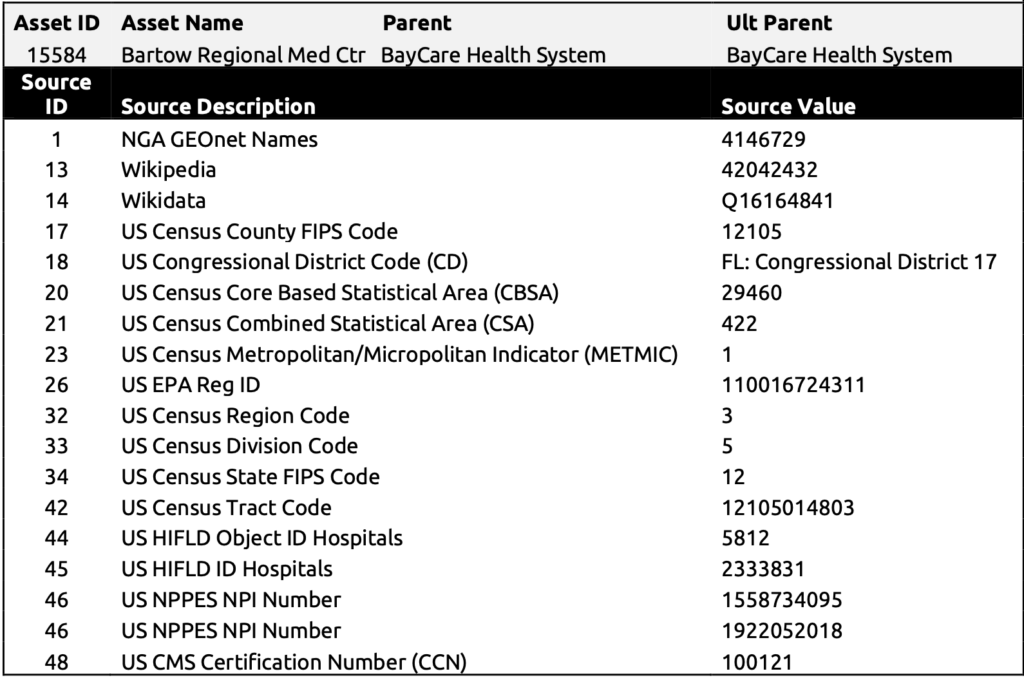Viewport: 1024px width, 678px height.
Task: Click the Asset ID header label
Action: [57, 23]
